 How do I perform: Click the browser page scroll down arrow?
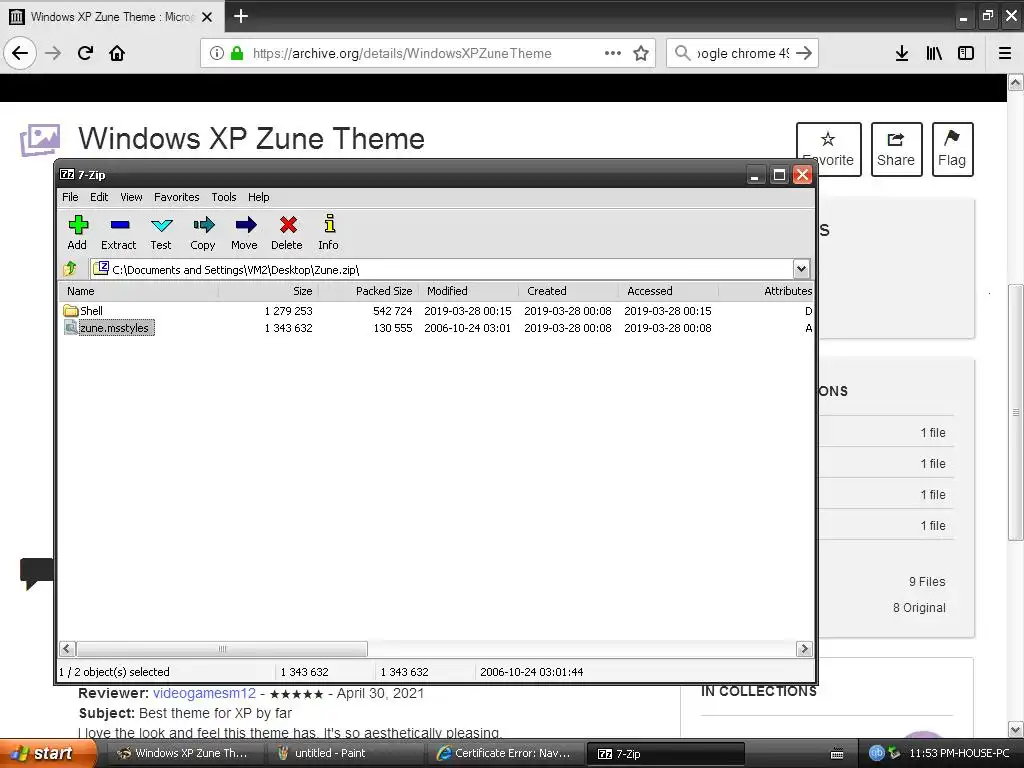tap(1016, 729)
